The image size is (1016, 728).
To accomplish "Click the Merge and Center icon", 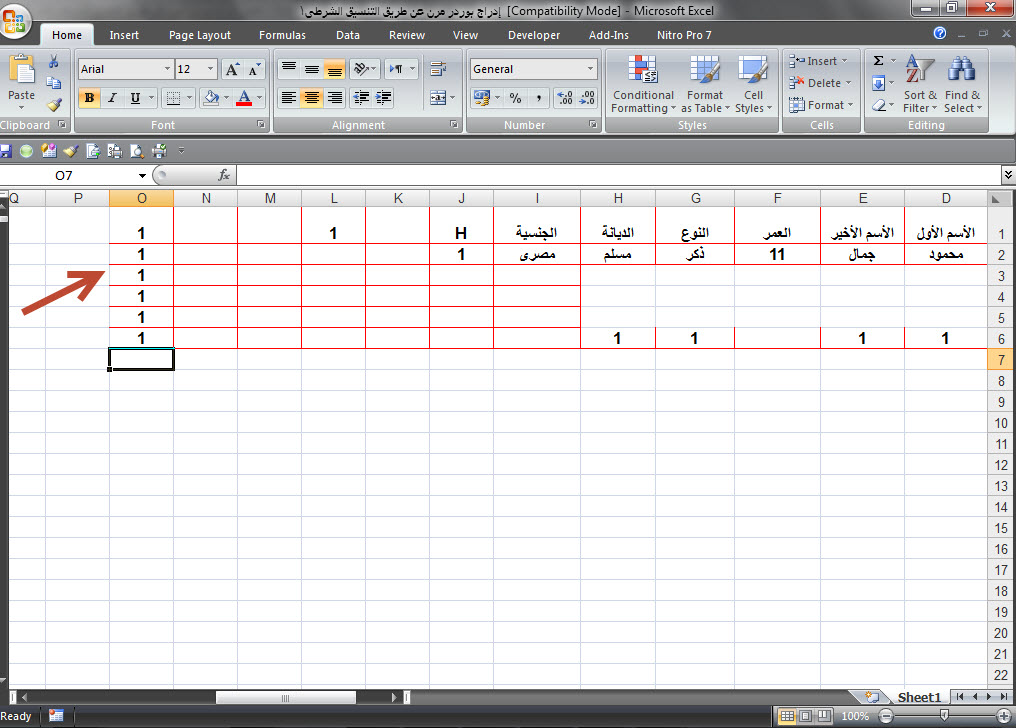I will [438, 98].
